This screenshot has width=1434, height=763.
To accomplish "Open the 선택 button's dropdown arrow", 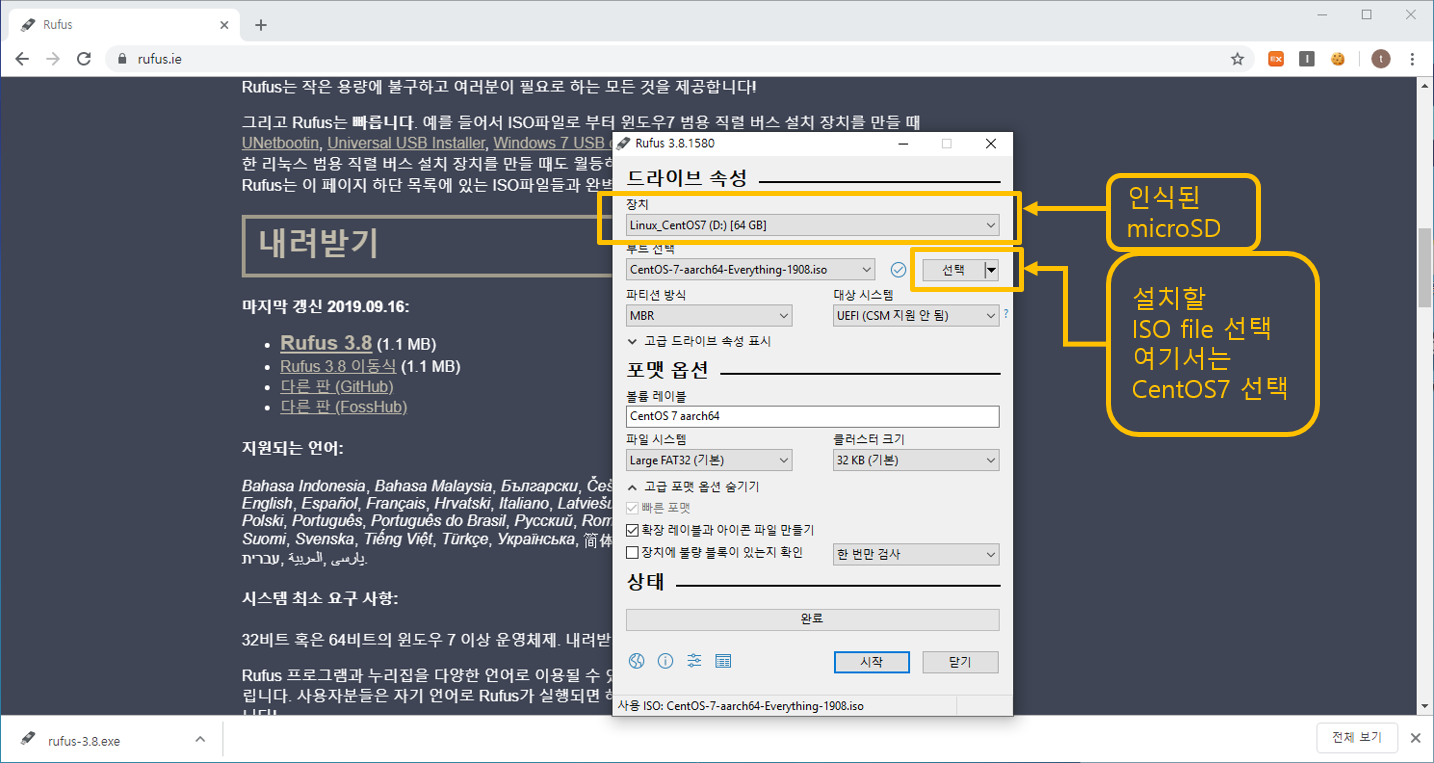I will click(x=991, y=269).
